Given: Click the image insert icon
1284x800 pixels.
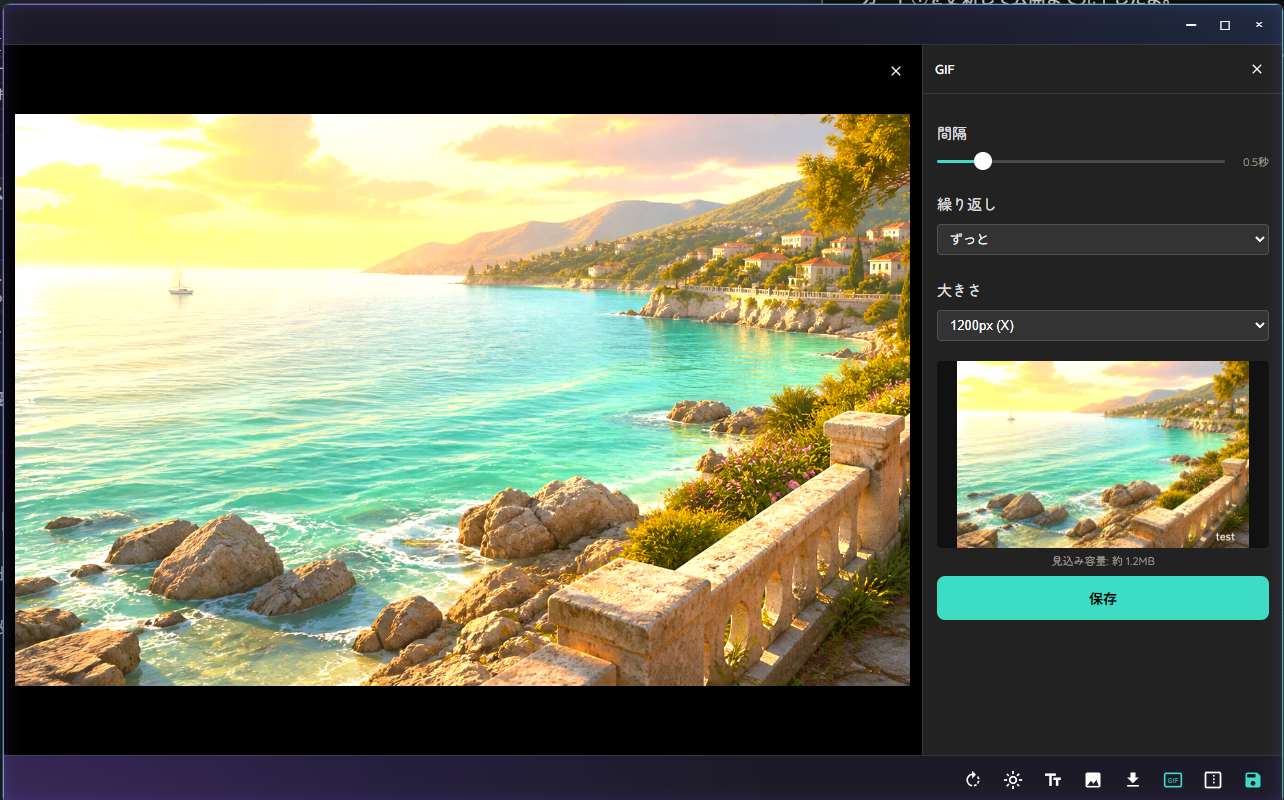Looking at the screenshot, I should [1093, 780].
